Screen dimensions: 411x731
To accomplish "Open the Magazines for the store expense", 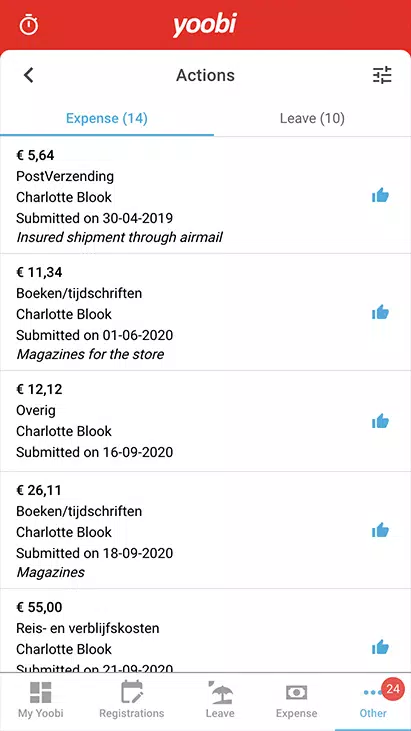I will (x=206, y=312).
